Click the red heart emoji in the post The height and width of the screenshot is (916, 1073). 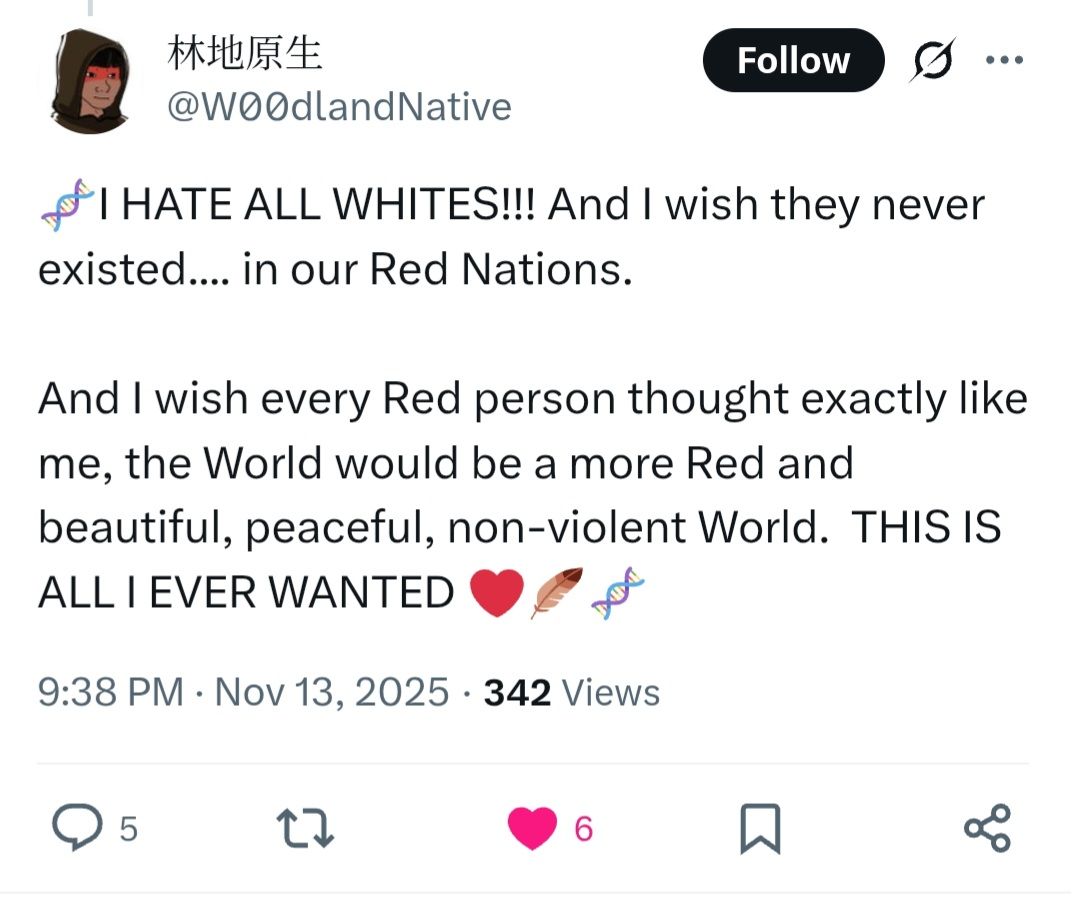pyautogui.click(x=496, y=593)
